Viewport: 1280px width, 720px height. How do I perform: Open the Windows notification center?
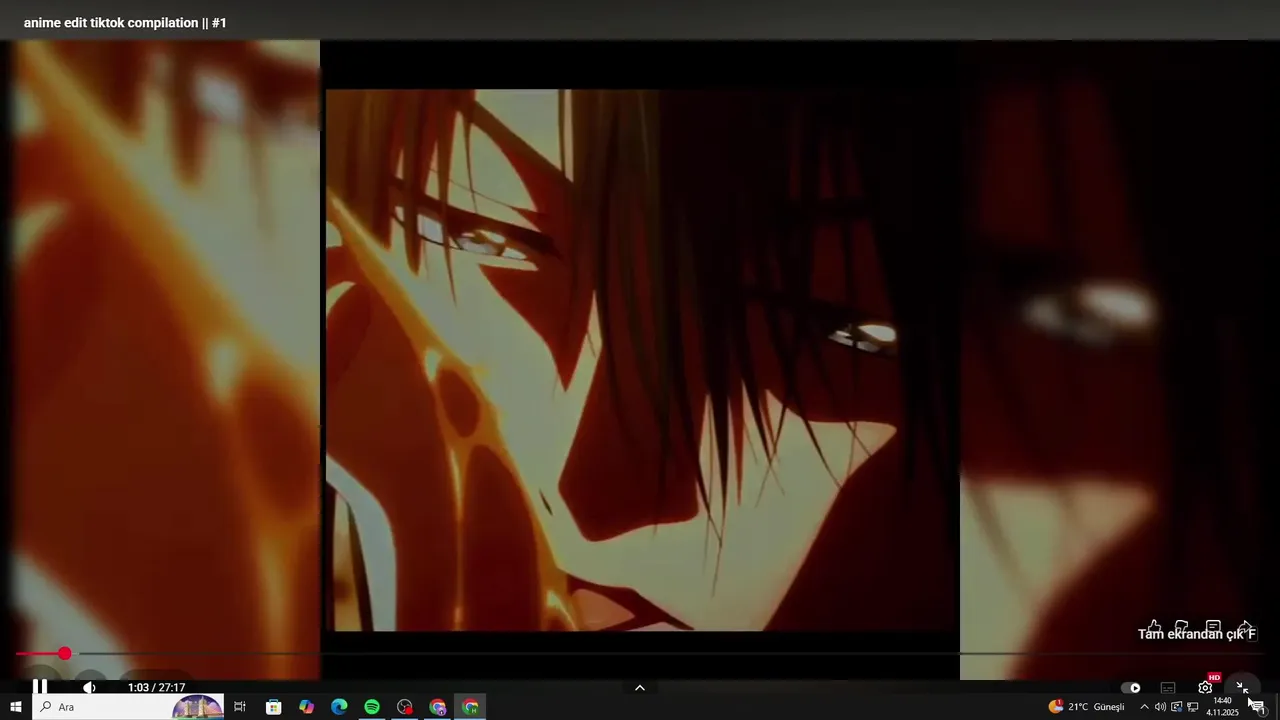[1258, 707]
